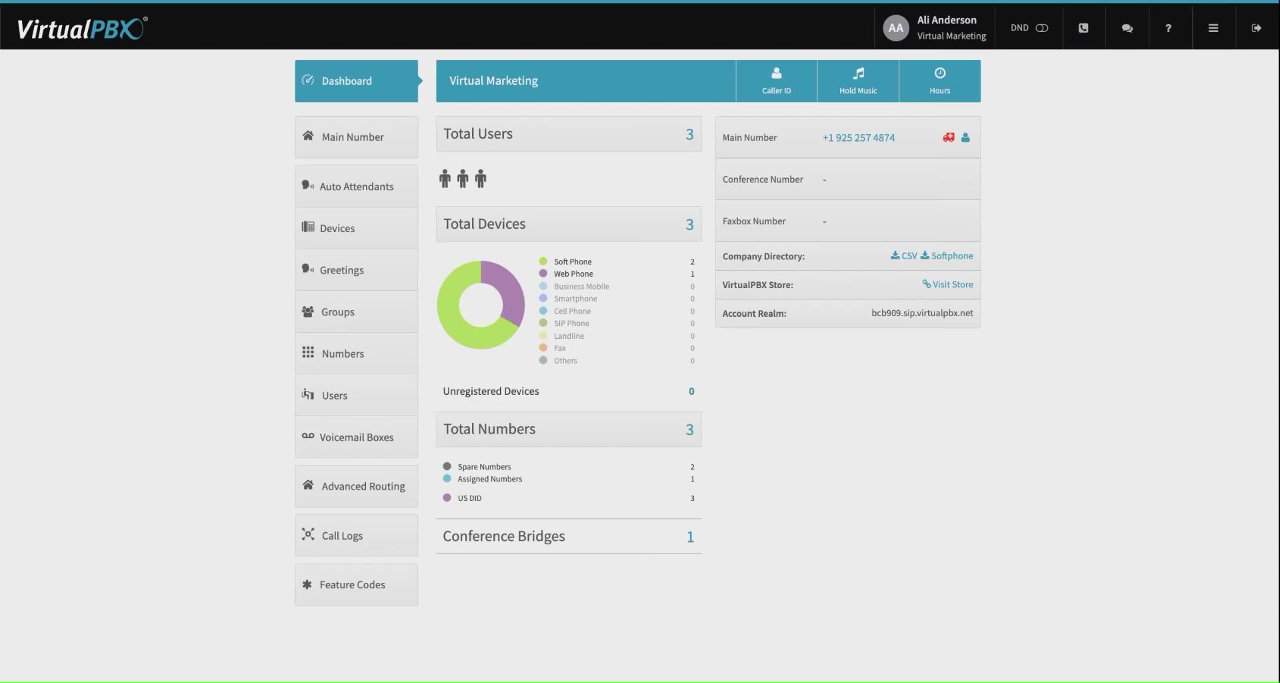This screenshot has width=1280, height=683.
Task: Toggle the DND switch
Action: click(1042, 28)
